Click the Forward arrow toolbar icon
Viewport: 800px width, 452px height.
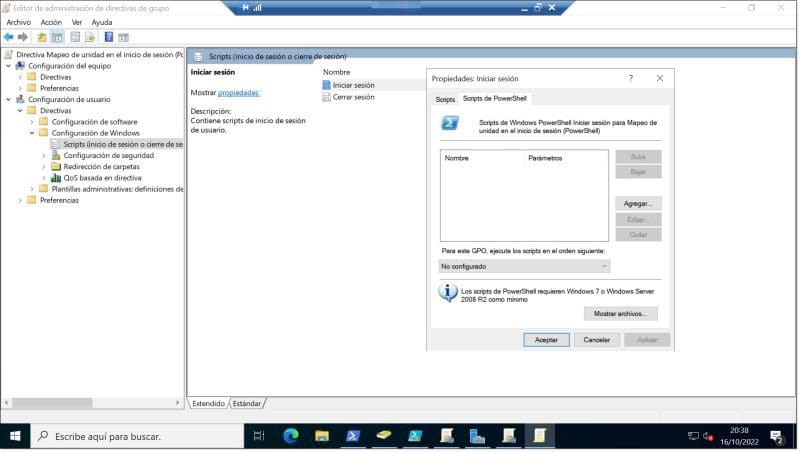22,37
